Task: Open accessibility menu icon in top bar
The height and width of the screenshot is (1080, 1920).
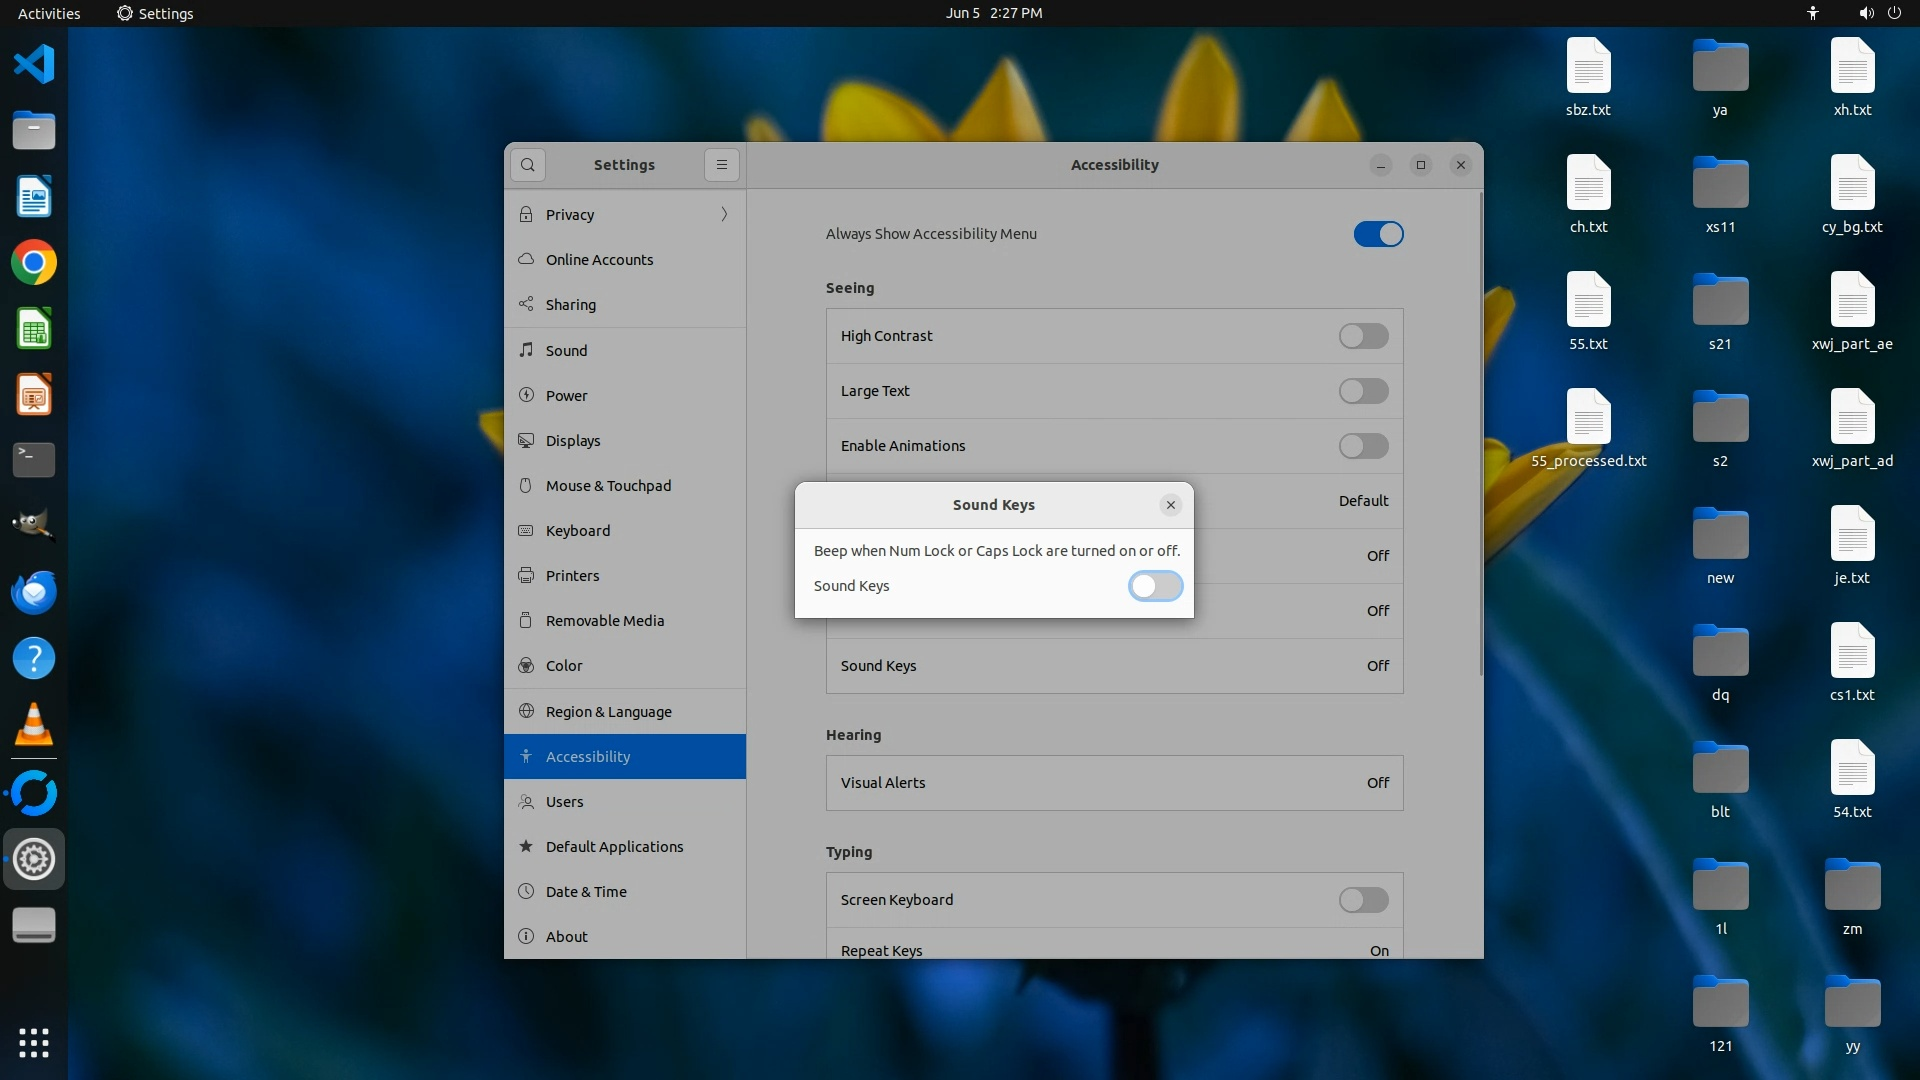Action: (x=1813, y=13)
